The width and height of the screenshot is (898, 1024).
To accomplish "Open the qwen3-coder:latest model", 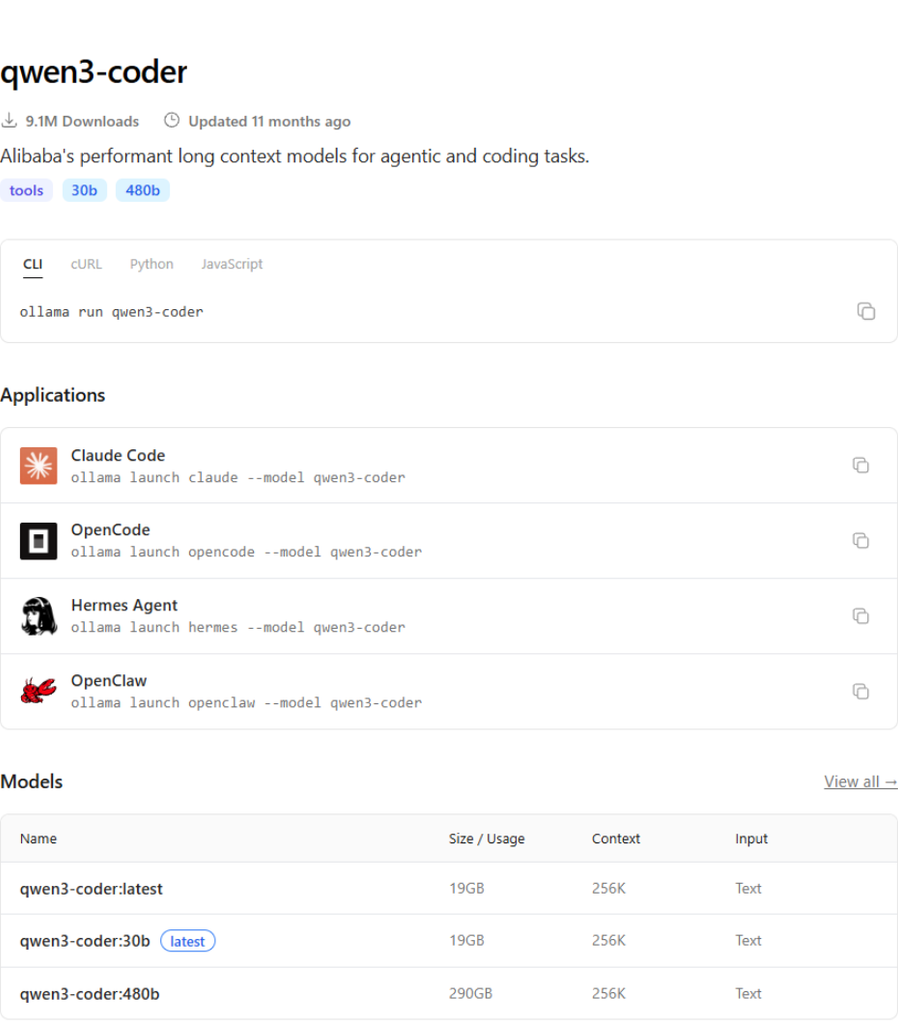I will [91, 889].
